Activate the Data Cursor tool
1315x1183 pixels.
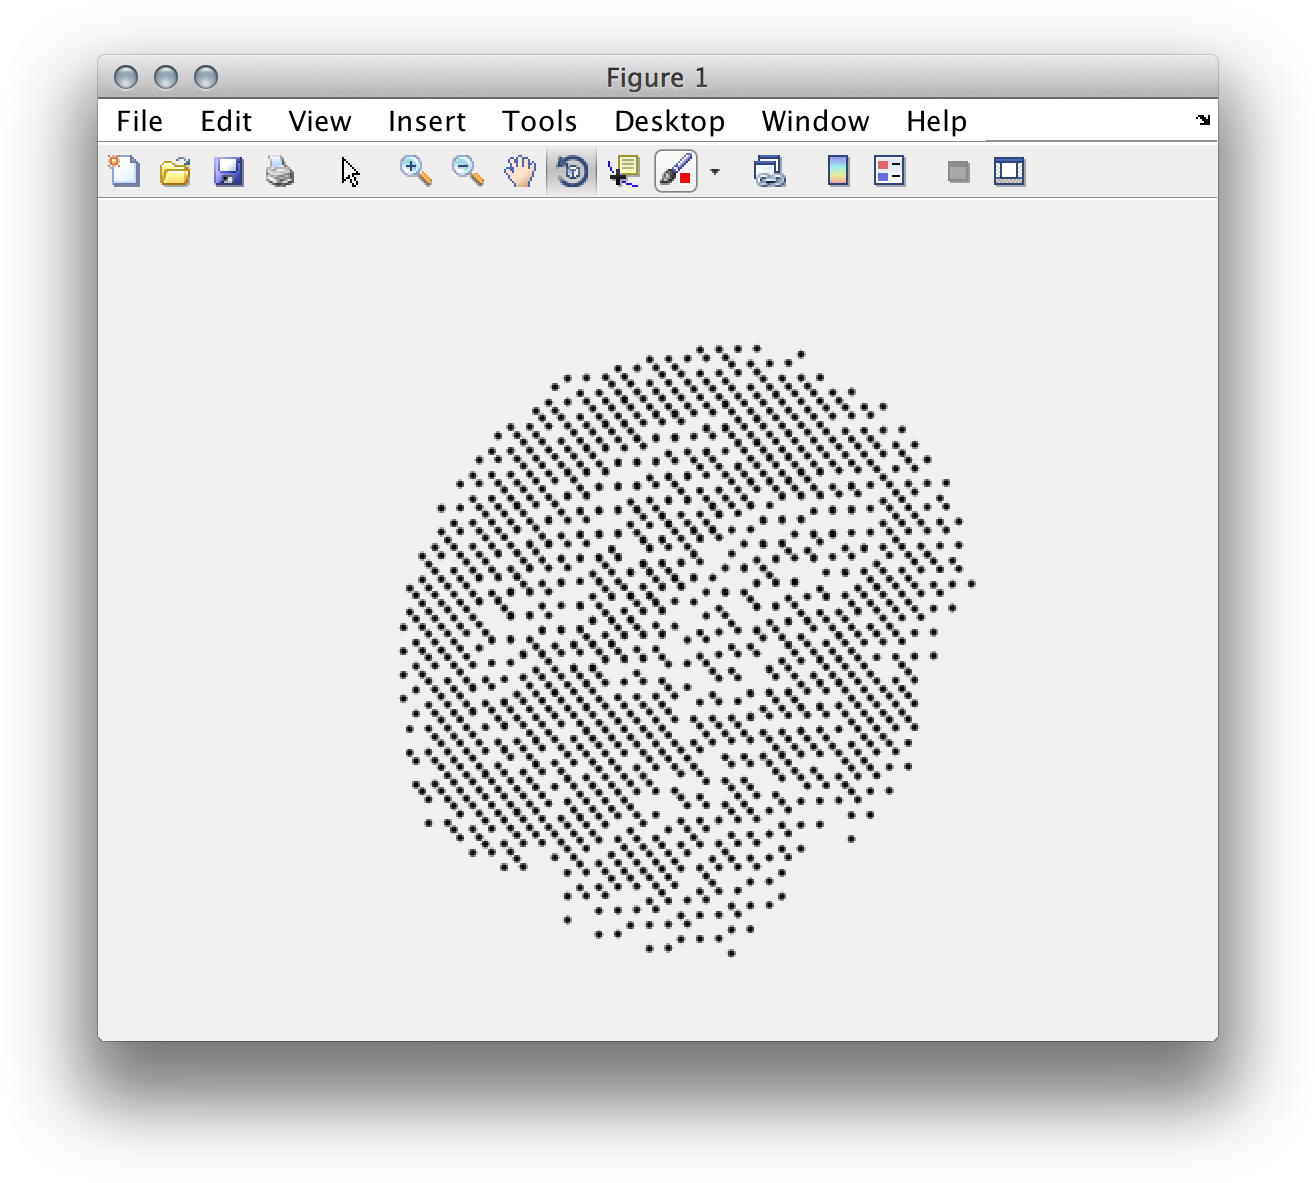coord(624,172)
